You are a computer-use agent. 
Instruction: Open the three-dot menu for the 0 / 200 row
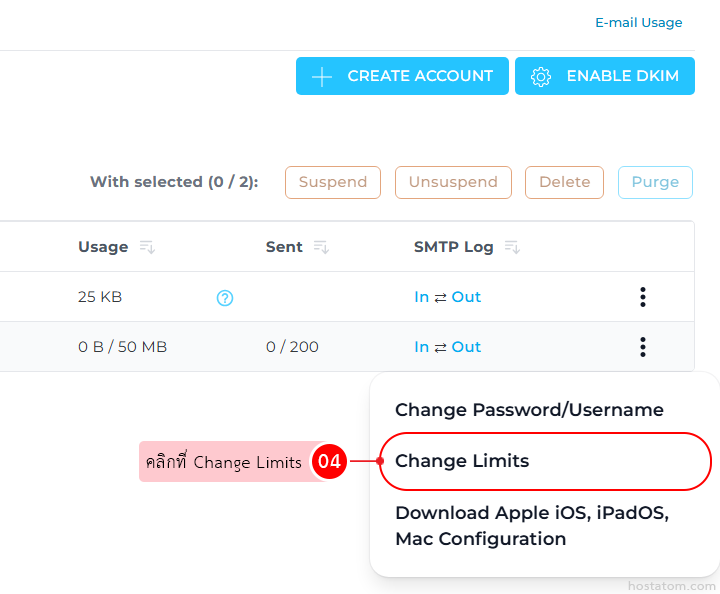pyautogui.click(x=643, y=347)
